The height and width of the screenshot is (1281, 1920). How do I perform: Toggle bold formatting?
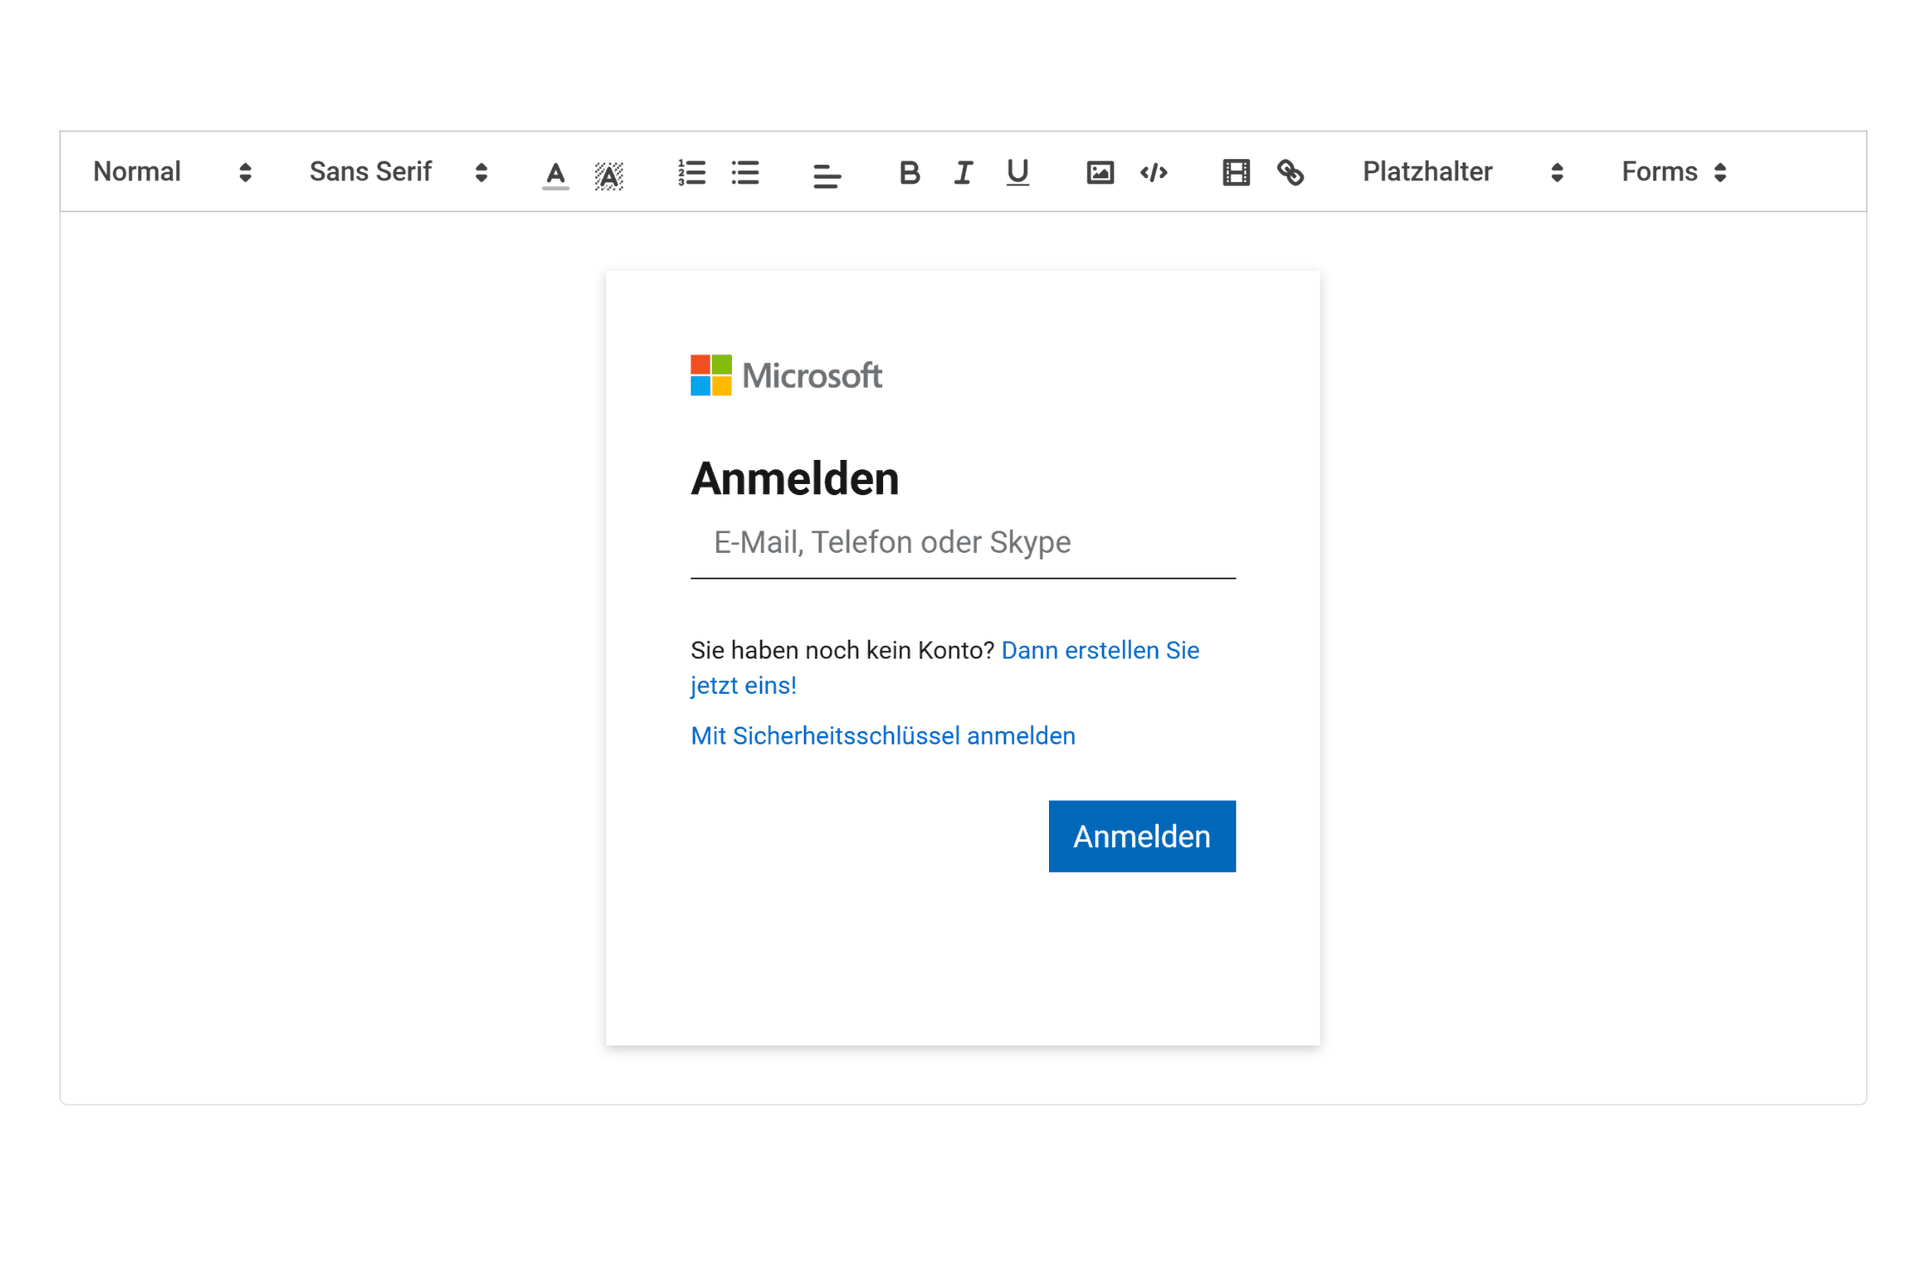(x=908, y=173)
